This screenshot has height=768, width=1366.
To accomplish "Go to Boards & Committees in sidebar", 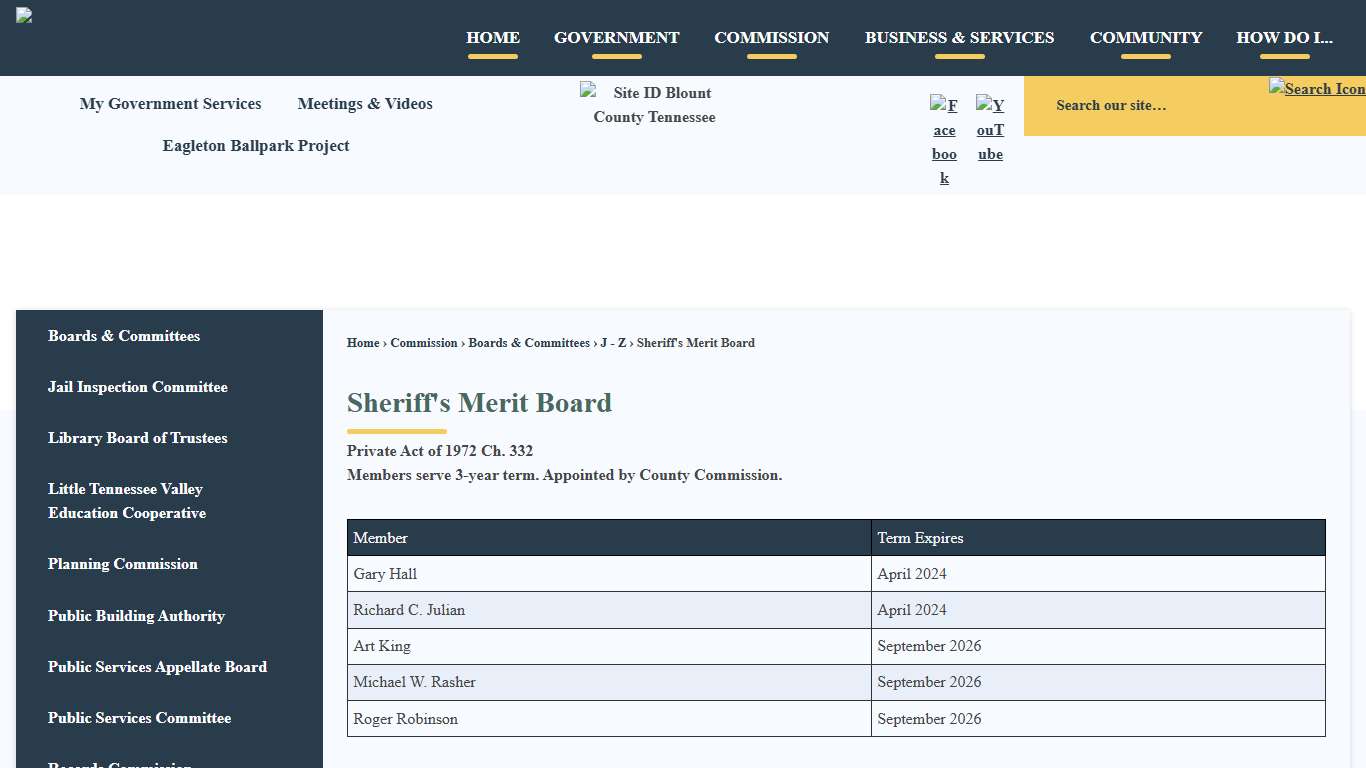I will [124, 336].
